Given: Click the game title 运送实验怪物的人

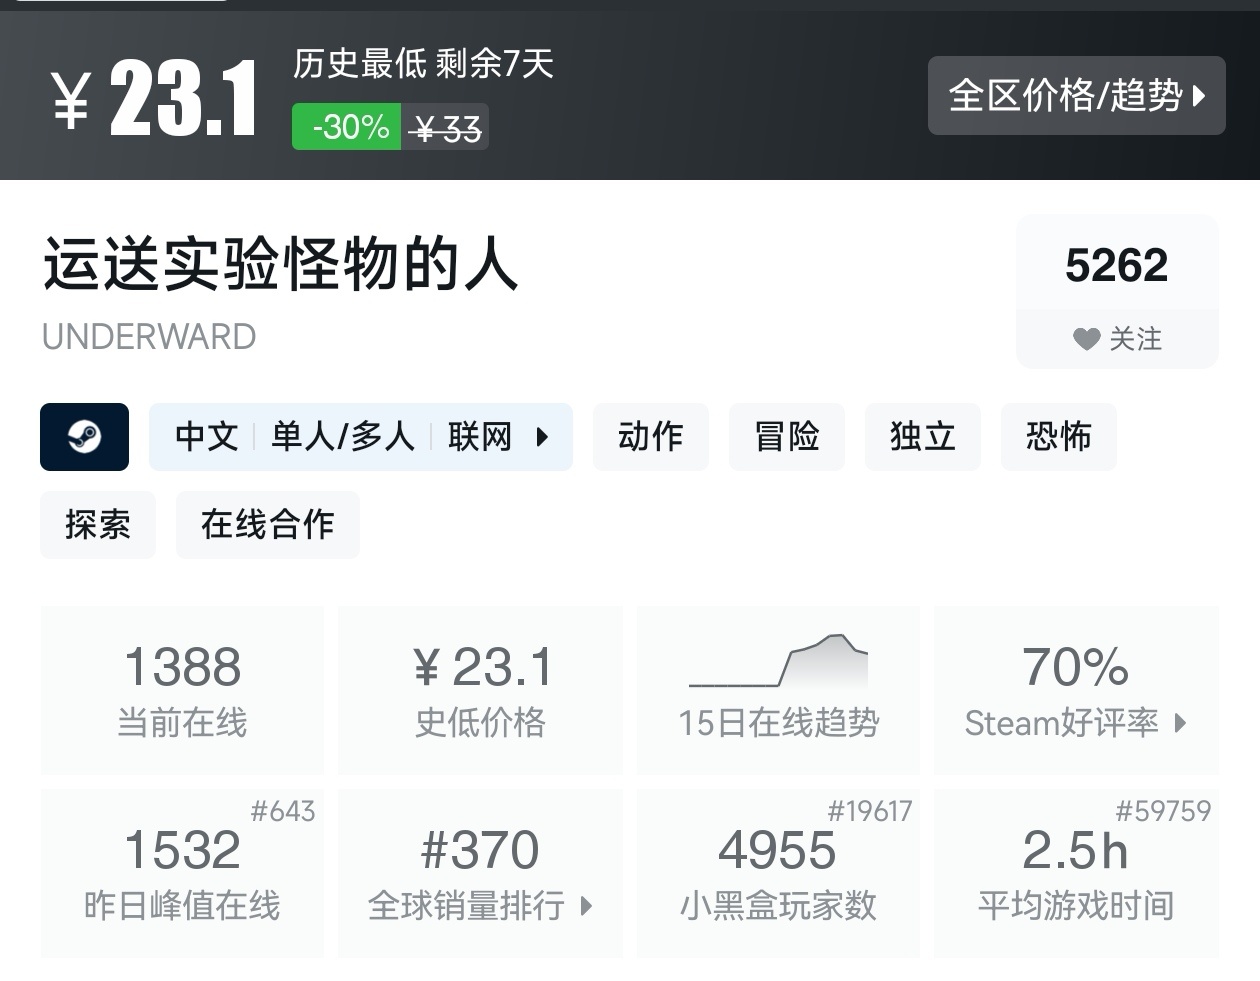Looking at the screenshot, I should click(280, 265).
